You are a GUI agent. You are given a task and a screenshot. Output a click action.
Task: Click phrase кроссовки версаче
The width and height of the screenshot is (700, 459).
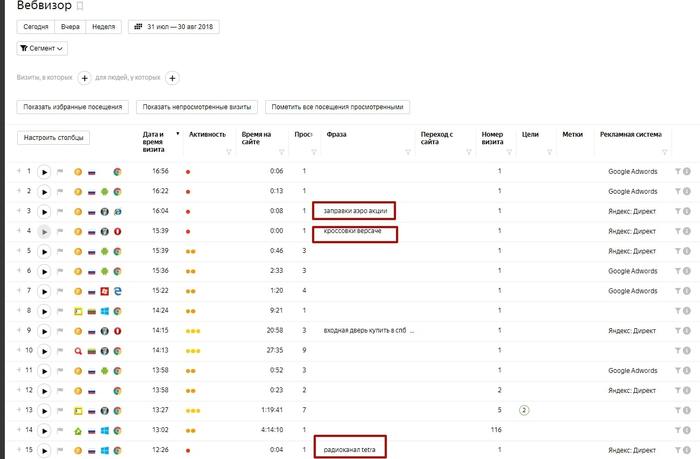point(353,231)
